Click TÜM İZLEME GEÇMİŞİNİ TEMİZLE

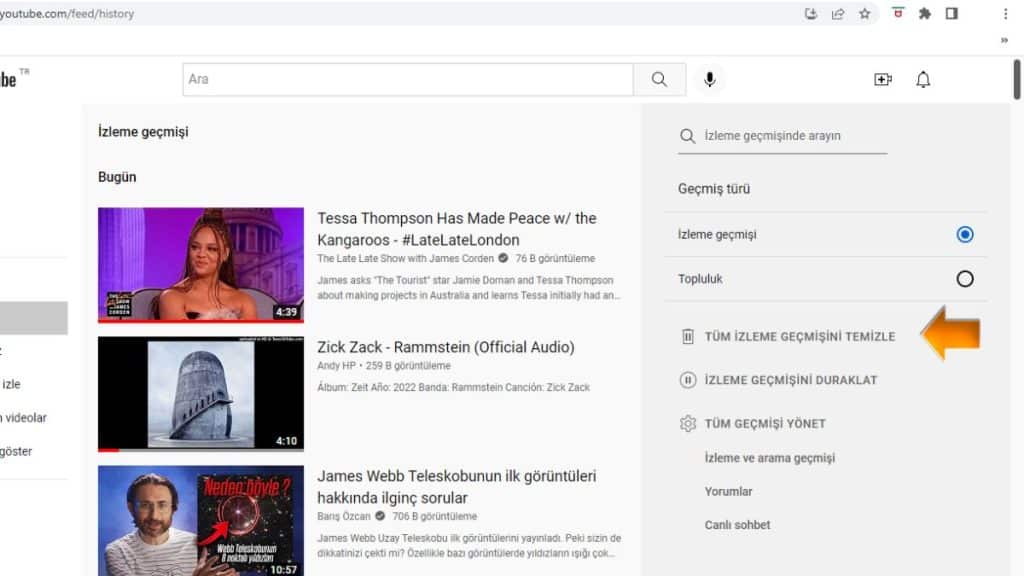point(799,336)
